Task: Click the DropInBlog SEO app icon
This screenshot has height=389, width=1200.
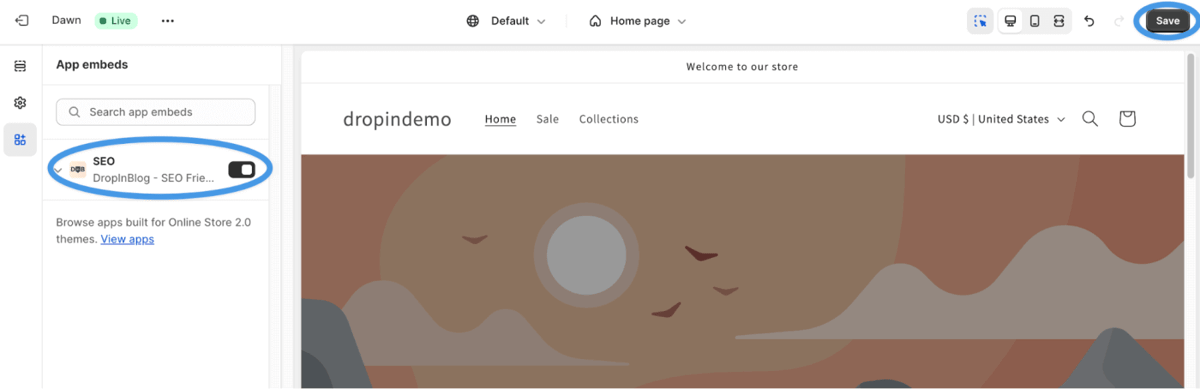Action: pos(78,169)
